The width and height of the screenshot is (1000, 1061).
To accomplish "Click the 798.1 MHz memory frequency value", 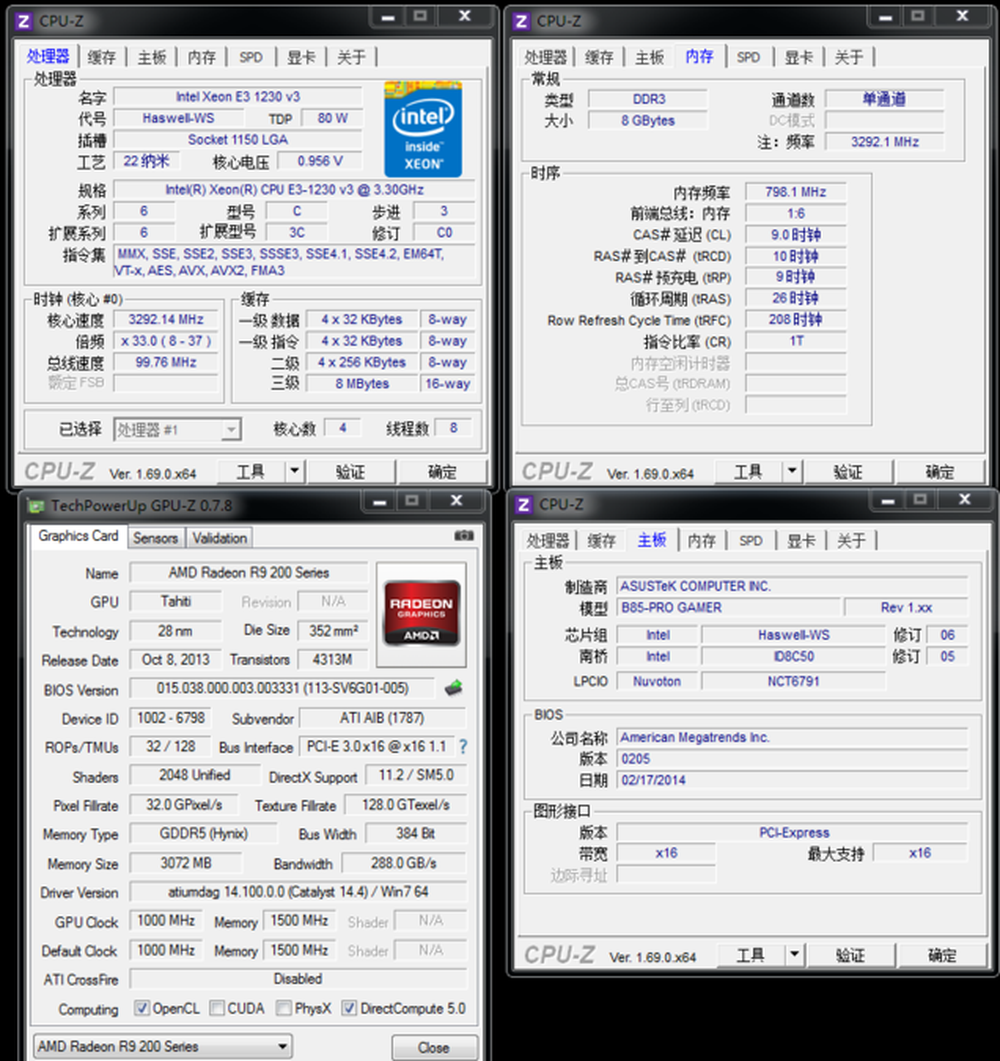I will click(x=796, y=192).
